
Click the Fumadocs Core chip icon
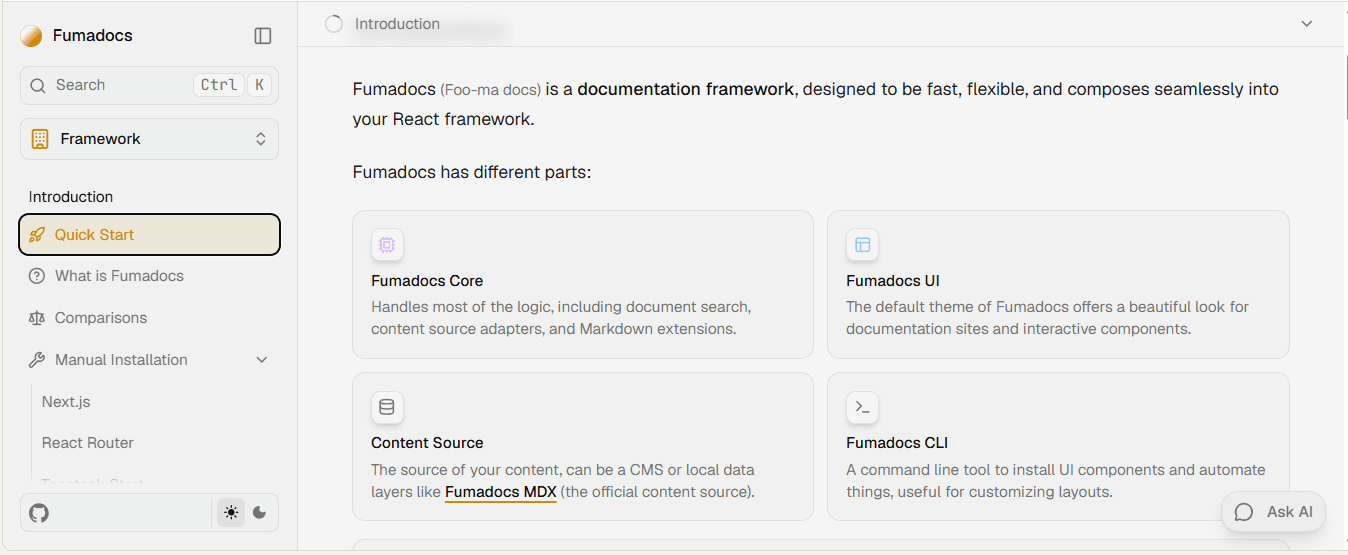tap(387, 245)
